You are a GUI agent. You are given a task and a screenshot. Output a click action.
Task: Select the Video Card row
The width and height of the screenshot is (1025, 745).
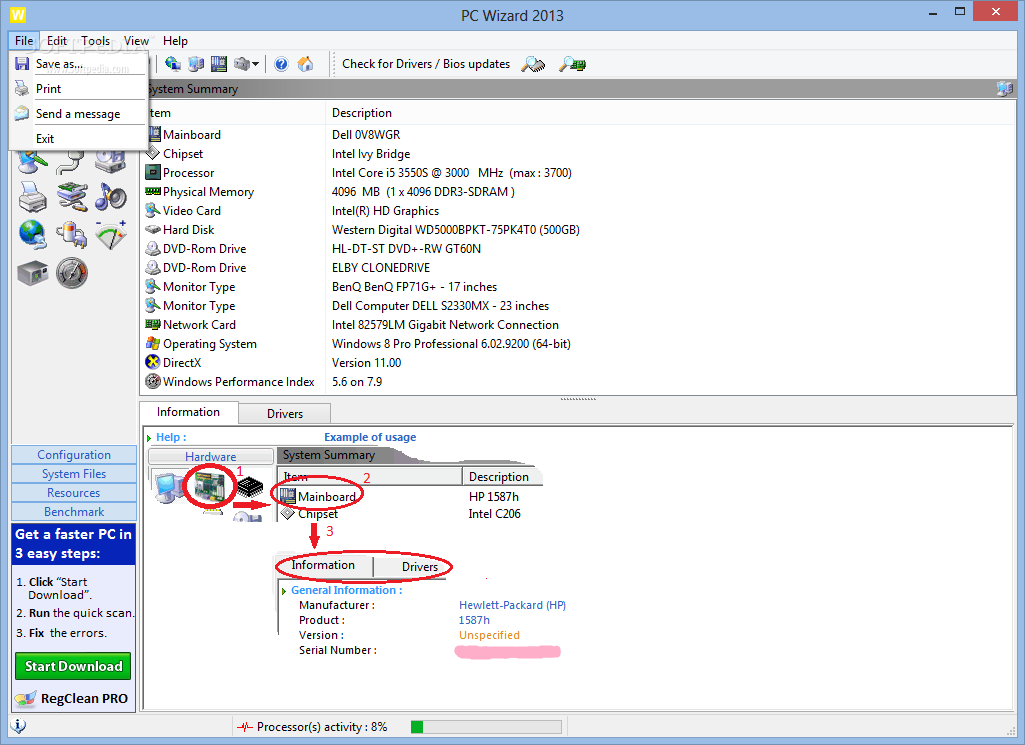click(579, 210)
